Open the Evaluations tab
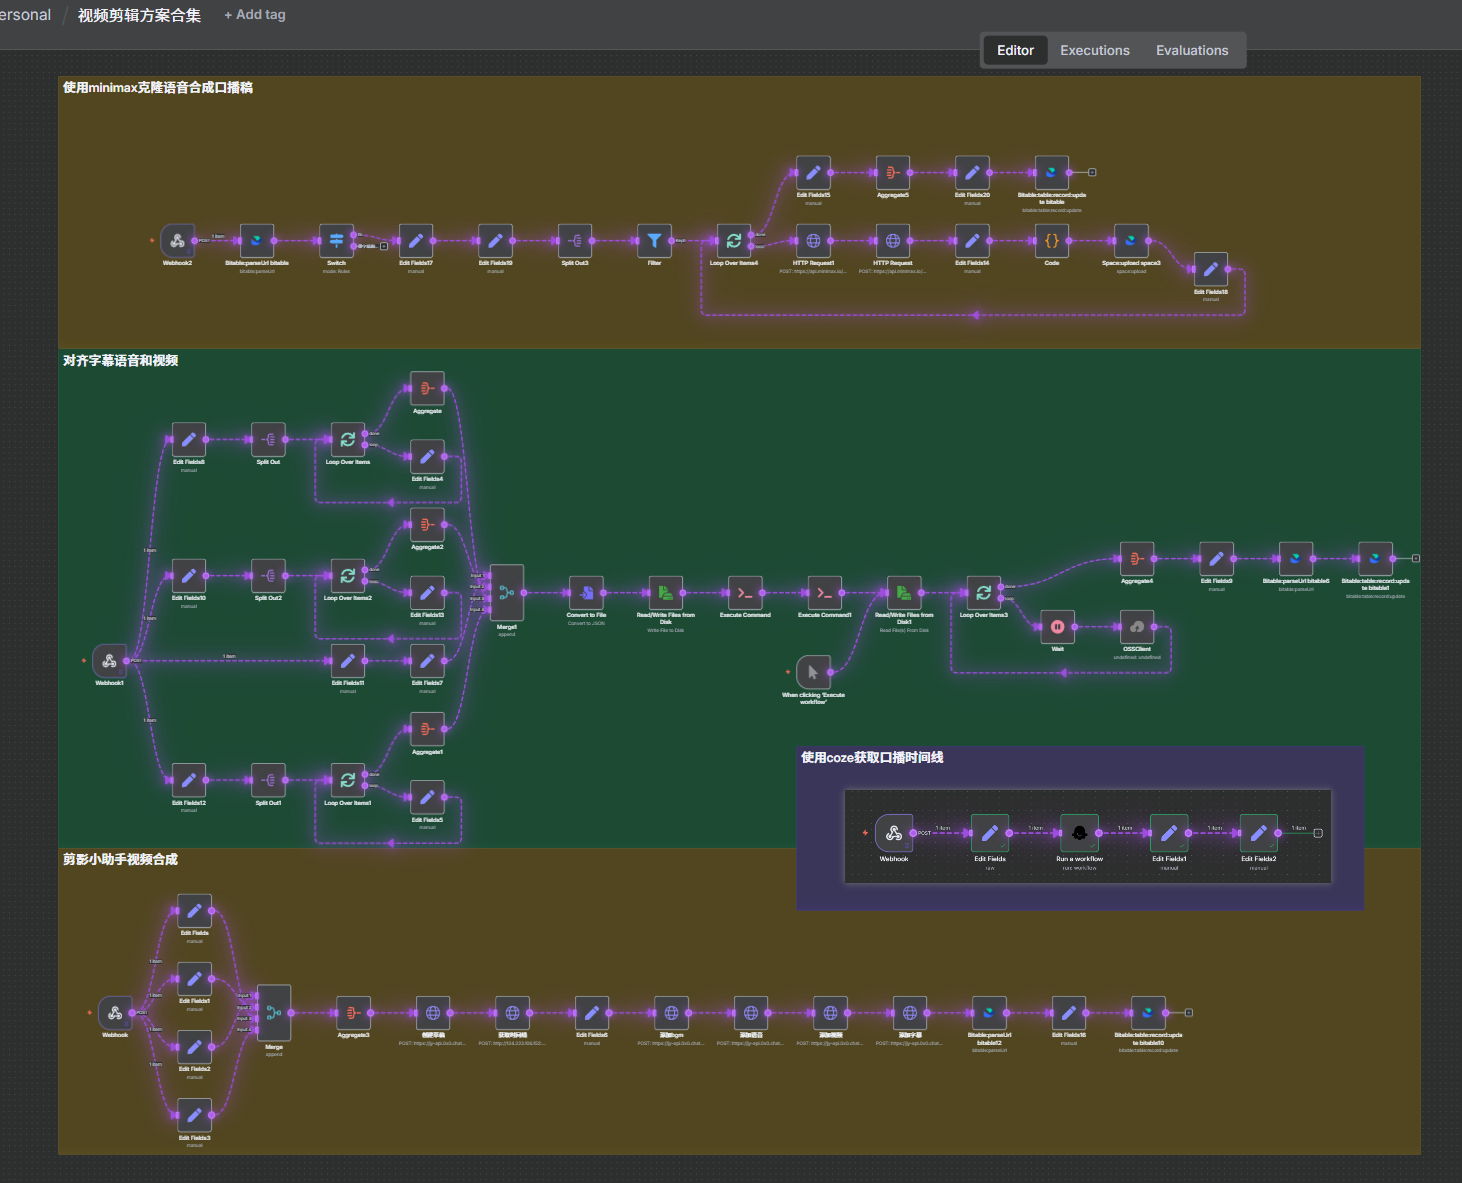 [1191, 50]
